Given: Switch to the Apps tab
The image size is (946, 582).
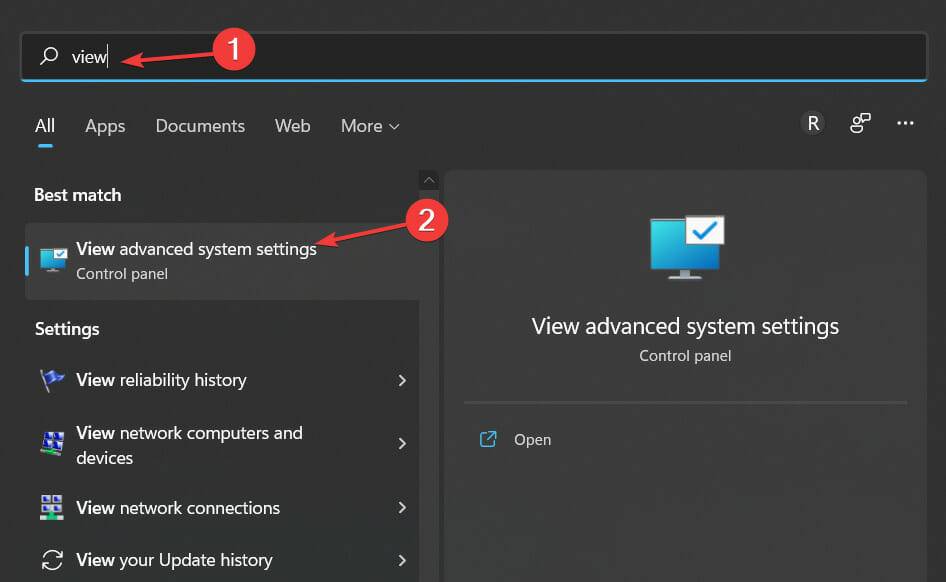Looking at the screenshot, I should coord(104,126).
